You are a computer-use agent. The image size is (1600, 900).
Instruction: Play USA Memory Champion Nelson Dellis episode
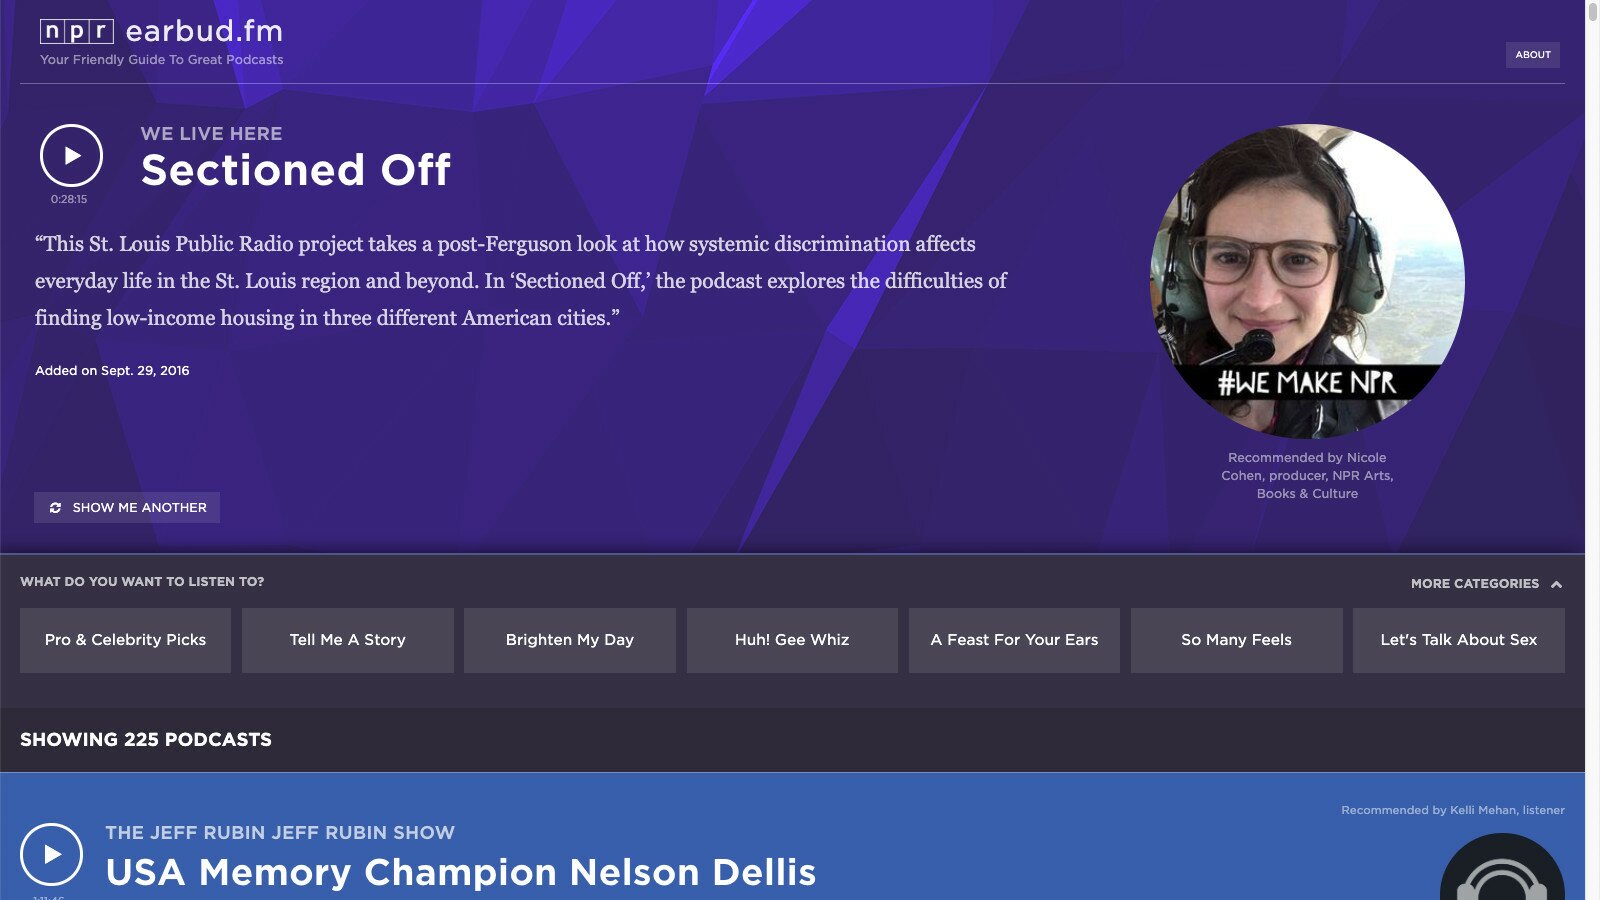(51, 854)
